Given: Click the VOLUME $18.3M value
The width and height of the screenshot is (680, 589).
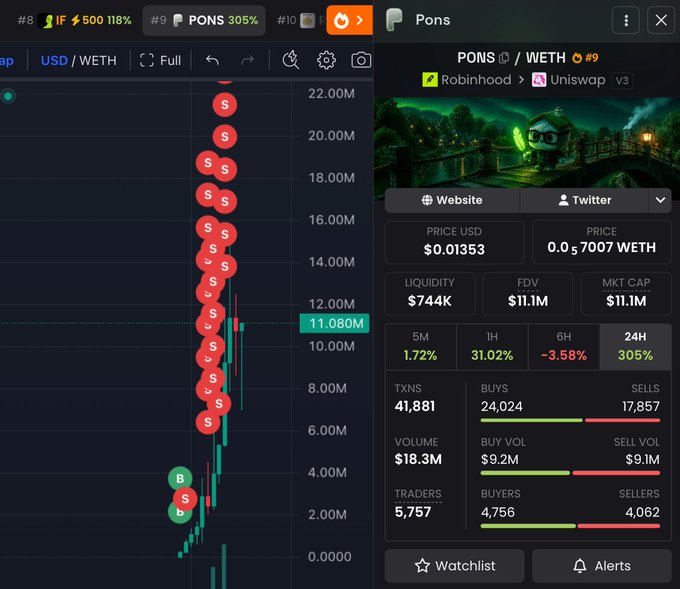Looking at the screenshot, I should click(x=418, y=459).
